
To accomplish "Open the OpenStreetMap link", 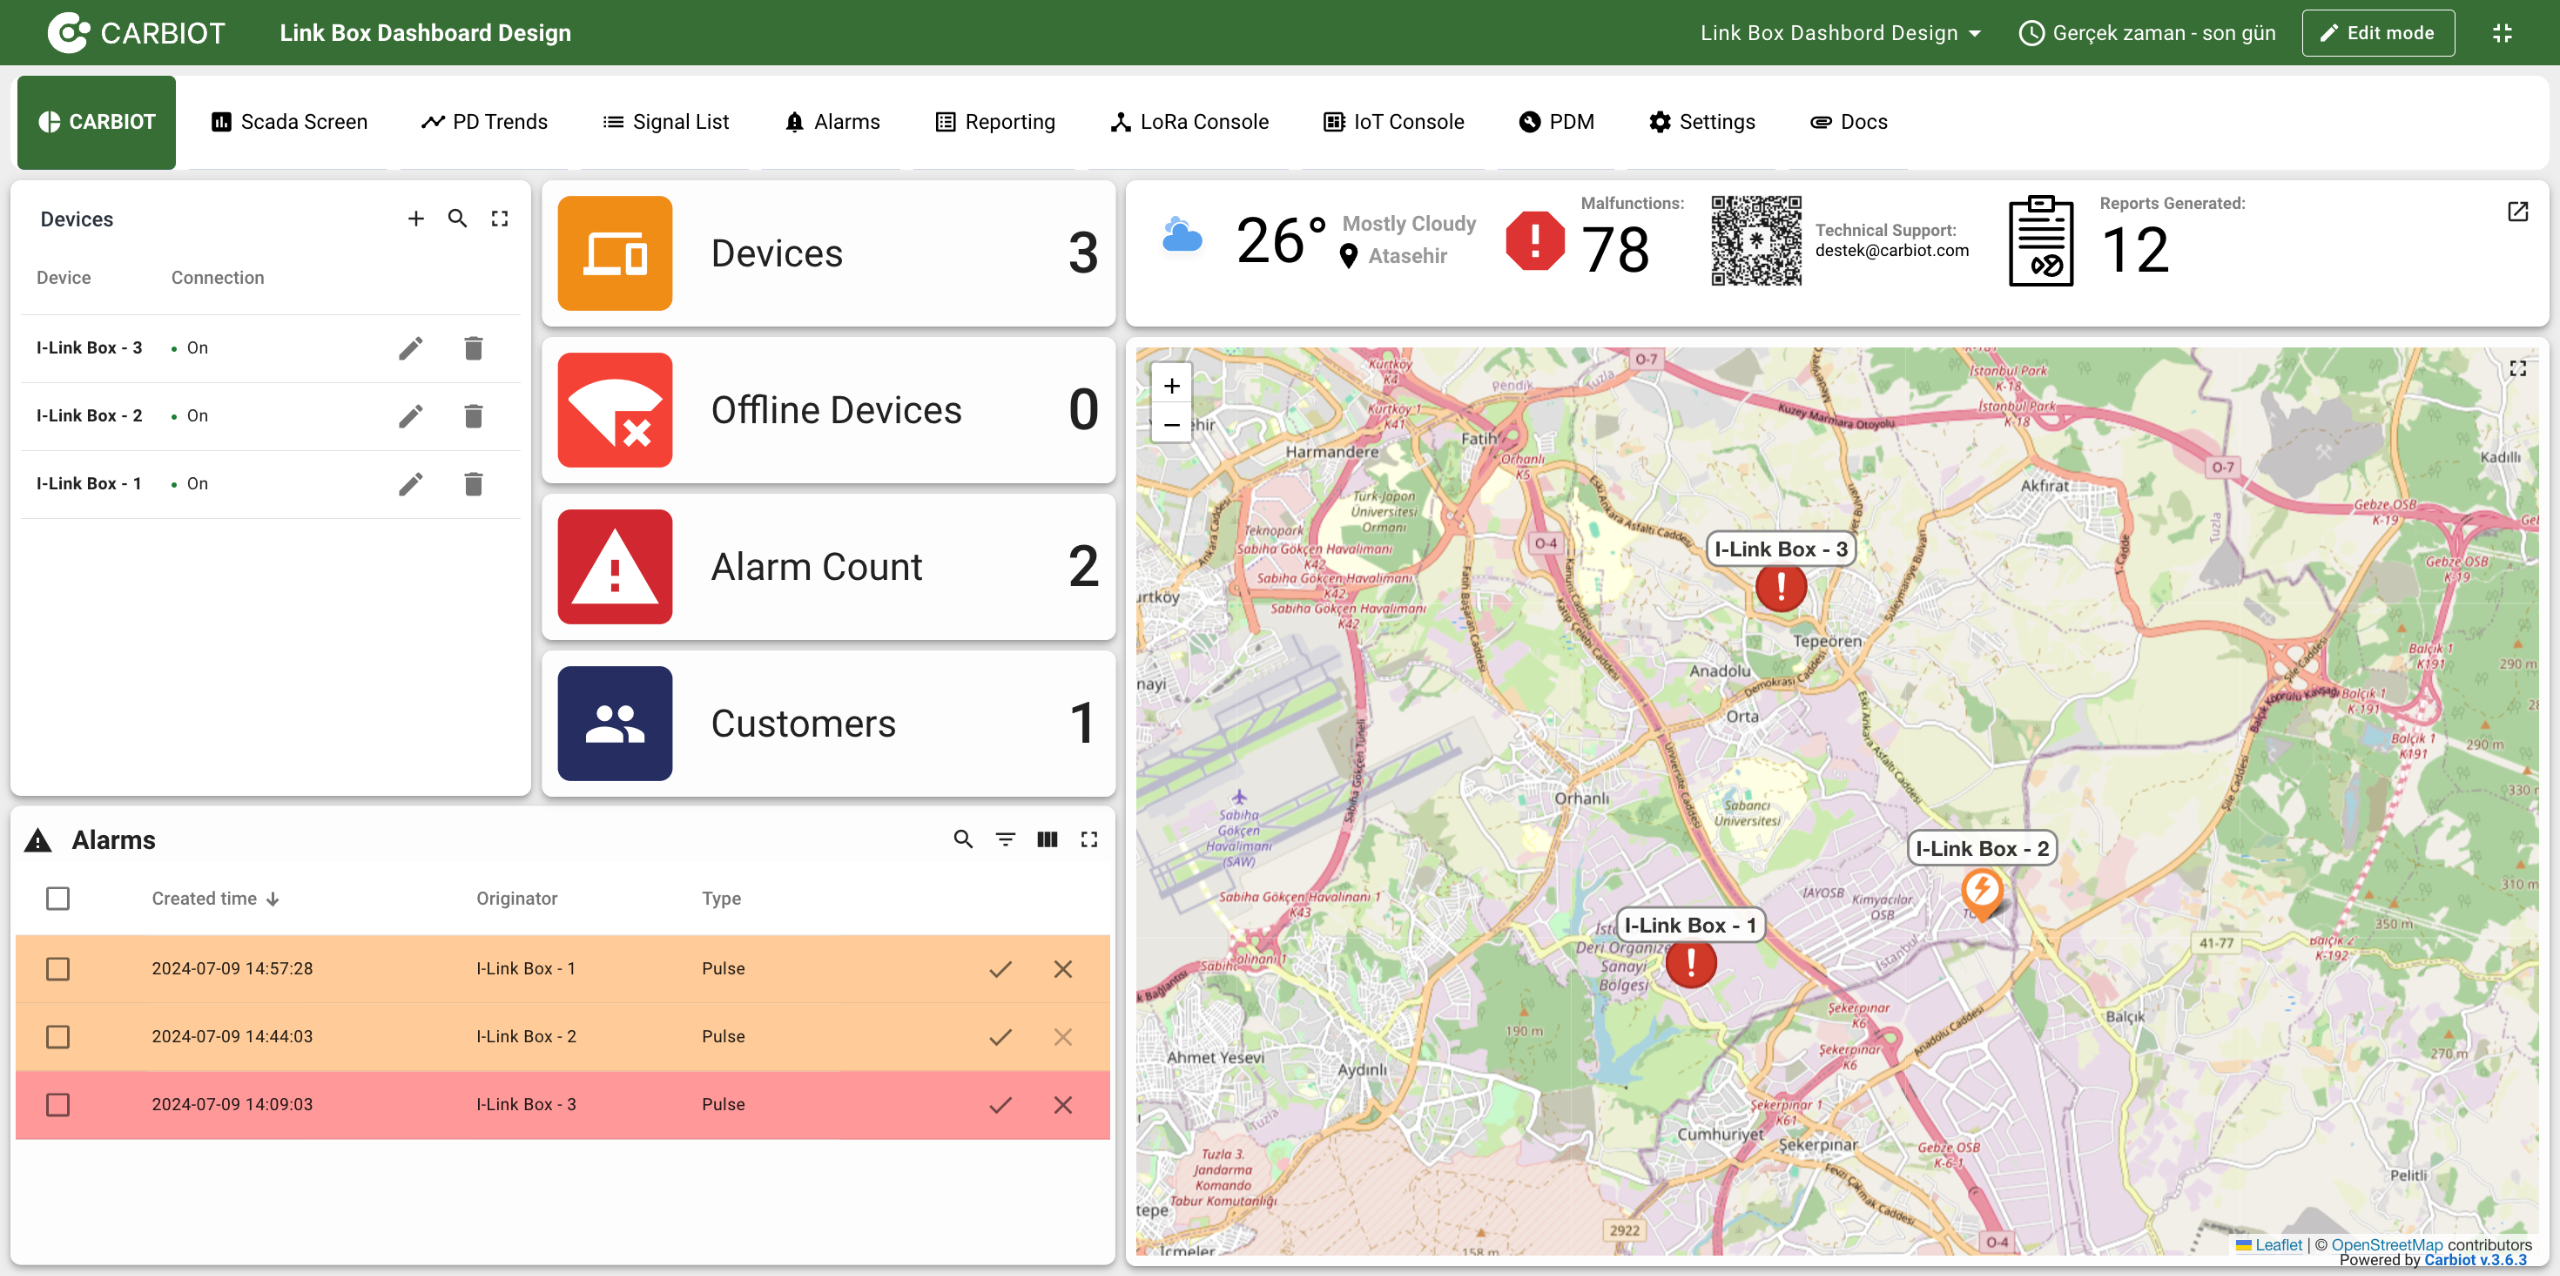I will (x=2386, y=1245).
